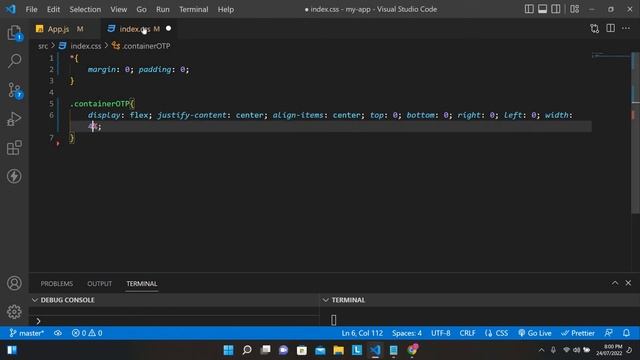Image resolution: width=640 pixels, height=360 pixels.
Task: Click line number 5 in the gutter
Action: click(51, 104)
